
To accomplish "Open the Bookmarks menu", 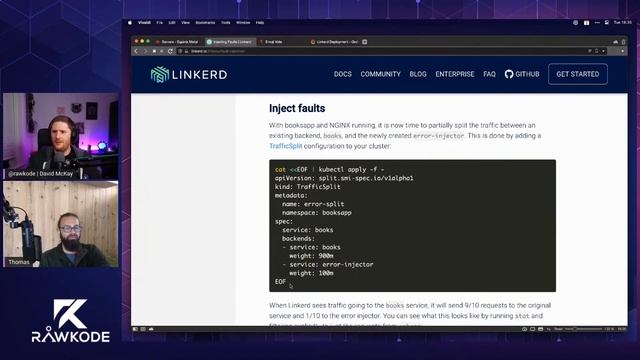I will point(205,23).
